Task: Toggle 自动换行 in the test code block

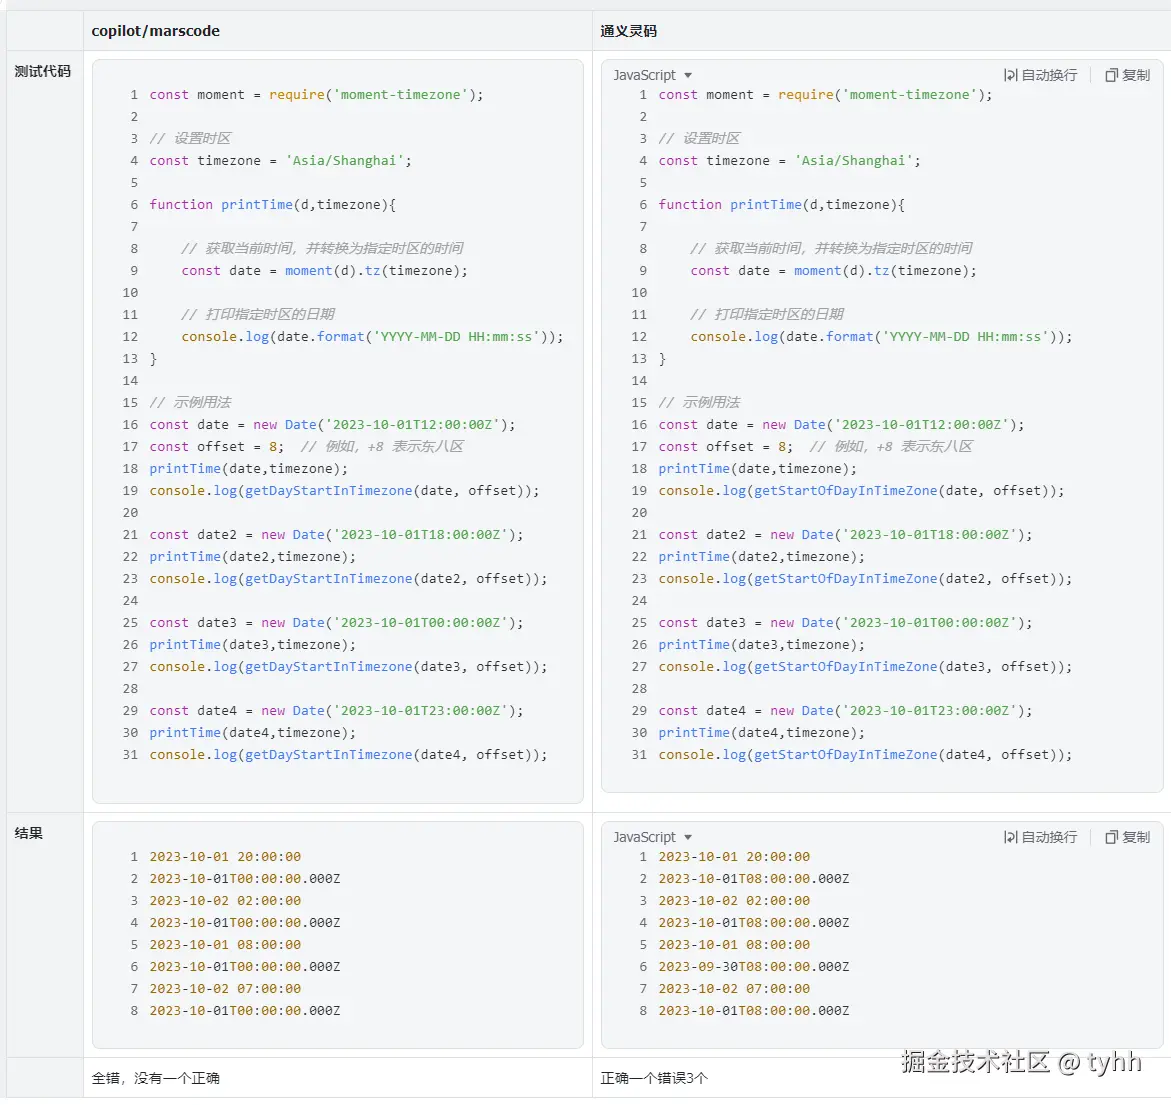Action: pos(1040,75)
